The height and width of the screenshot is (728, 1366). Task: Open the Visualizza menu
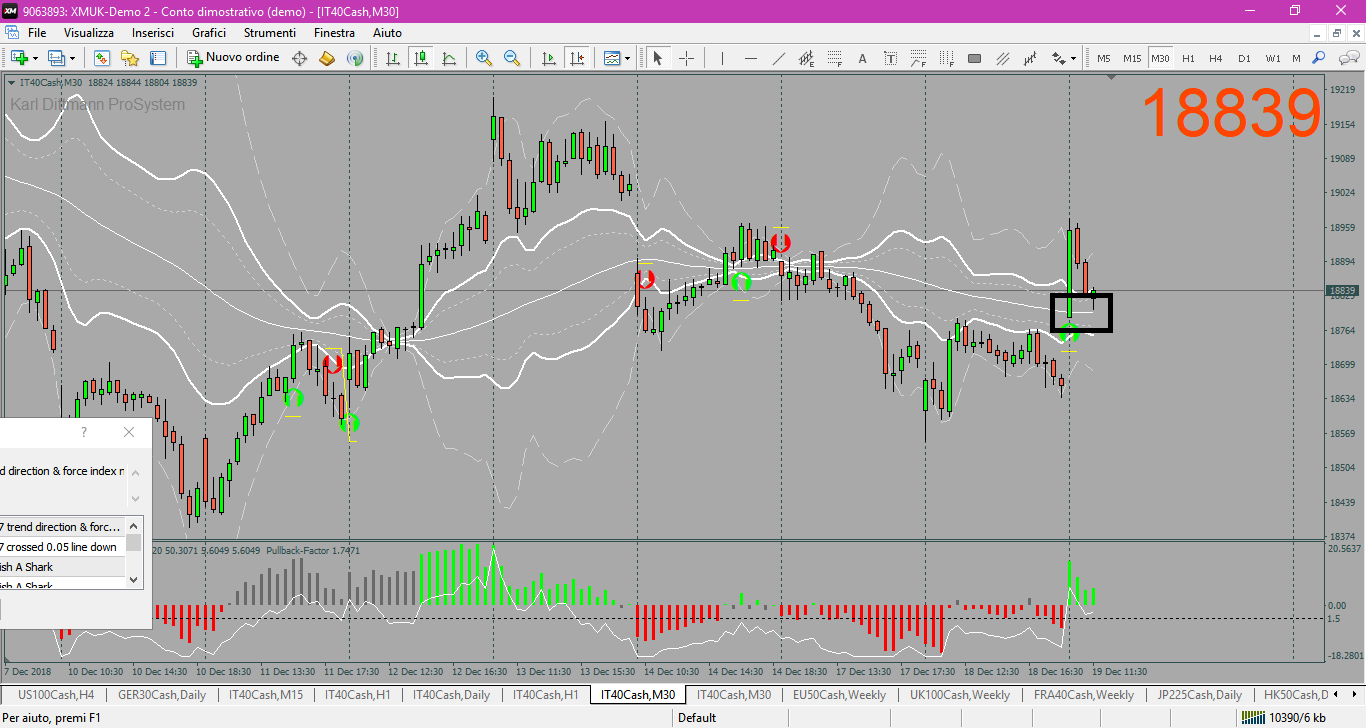point(89,33)
